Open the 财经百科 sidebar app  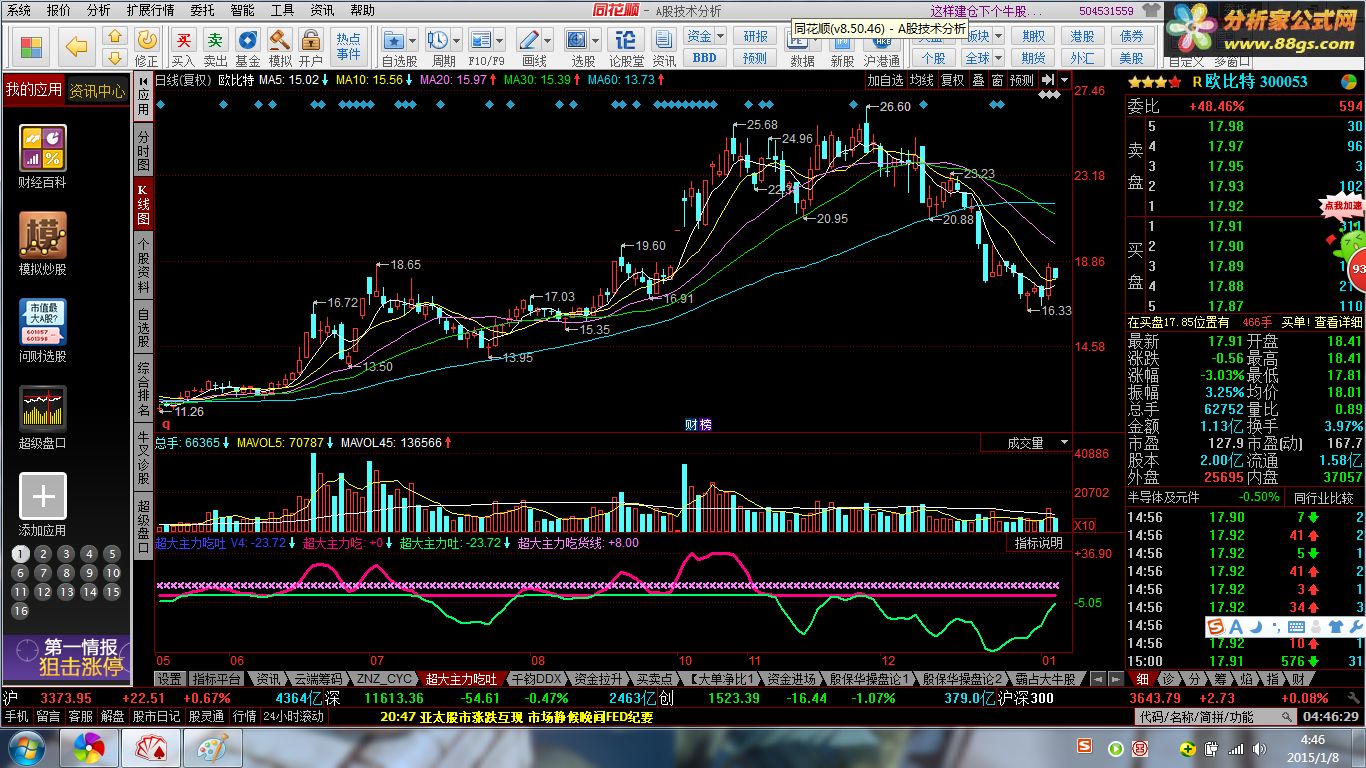[43, 148]
